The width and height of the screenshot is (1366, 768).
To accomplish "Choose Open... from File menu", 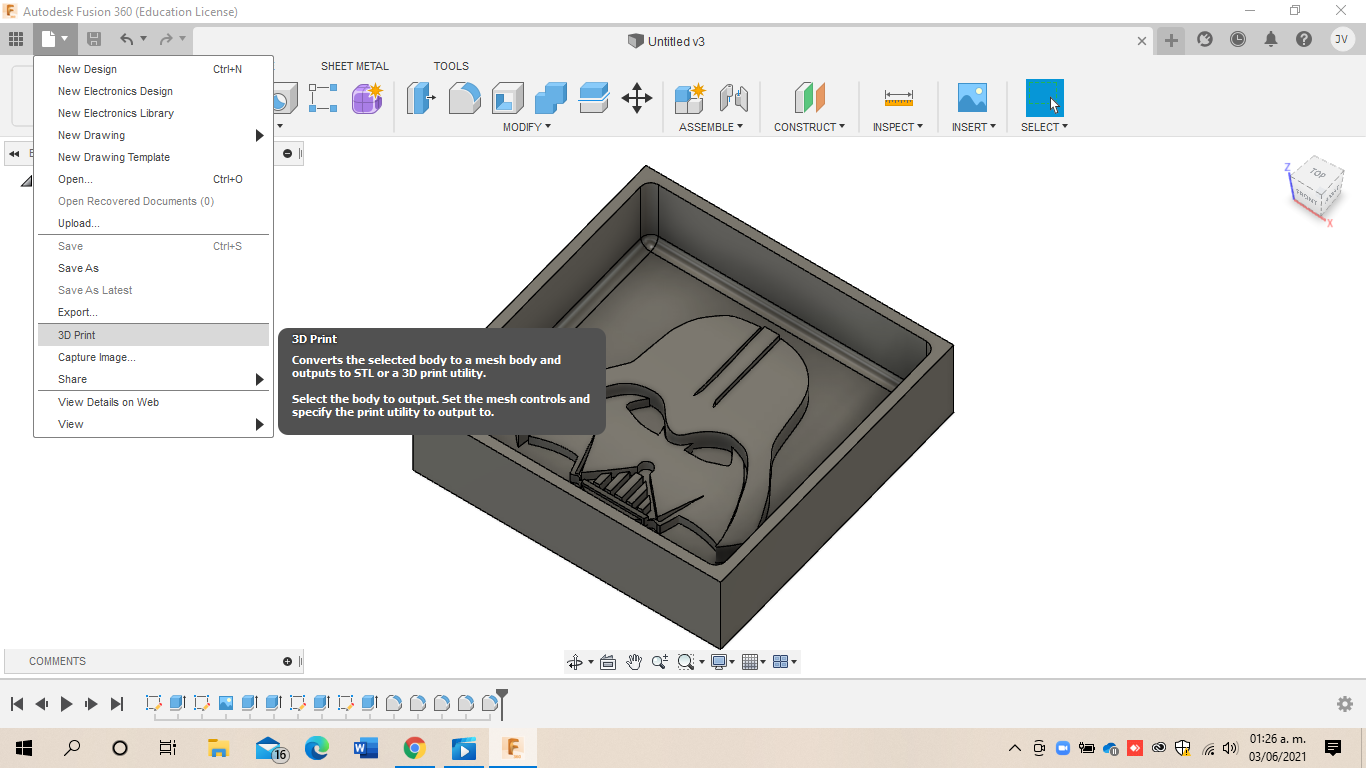I will 153,179.
